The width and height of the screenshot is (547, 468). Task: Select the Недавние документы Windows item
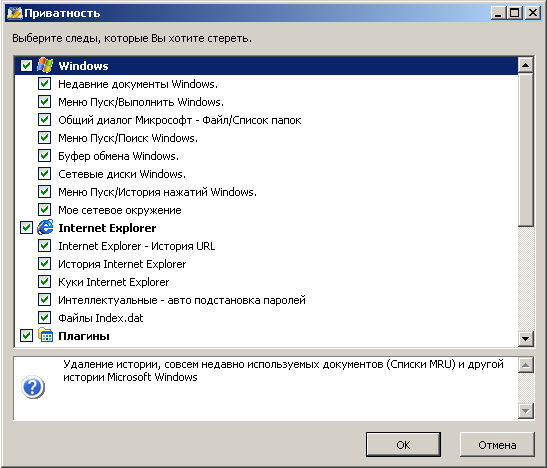[x=138, y=84]
